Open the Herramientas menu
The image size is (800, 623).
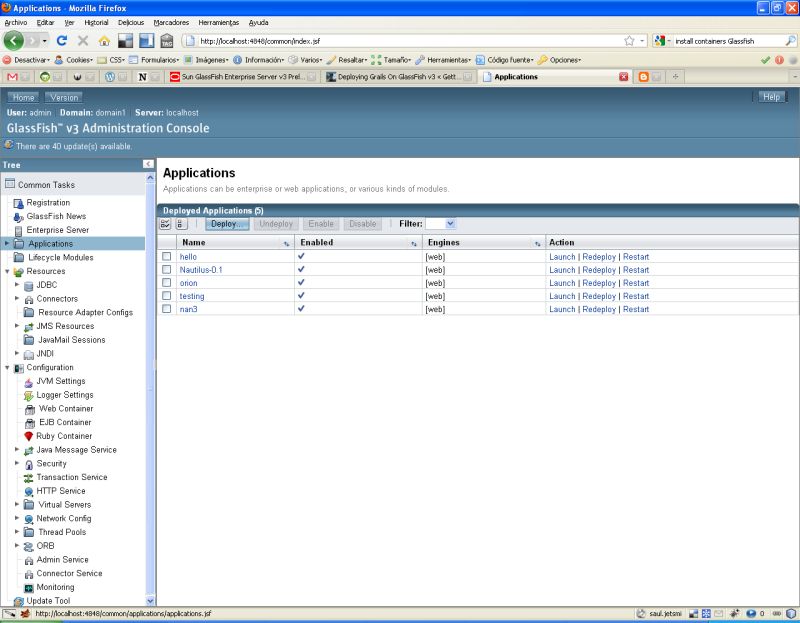pyautogui.click(x=218, y=22)
